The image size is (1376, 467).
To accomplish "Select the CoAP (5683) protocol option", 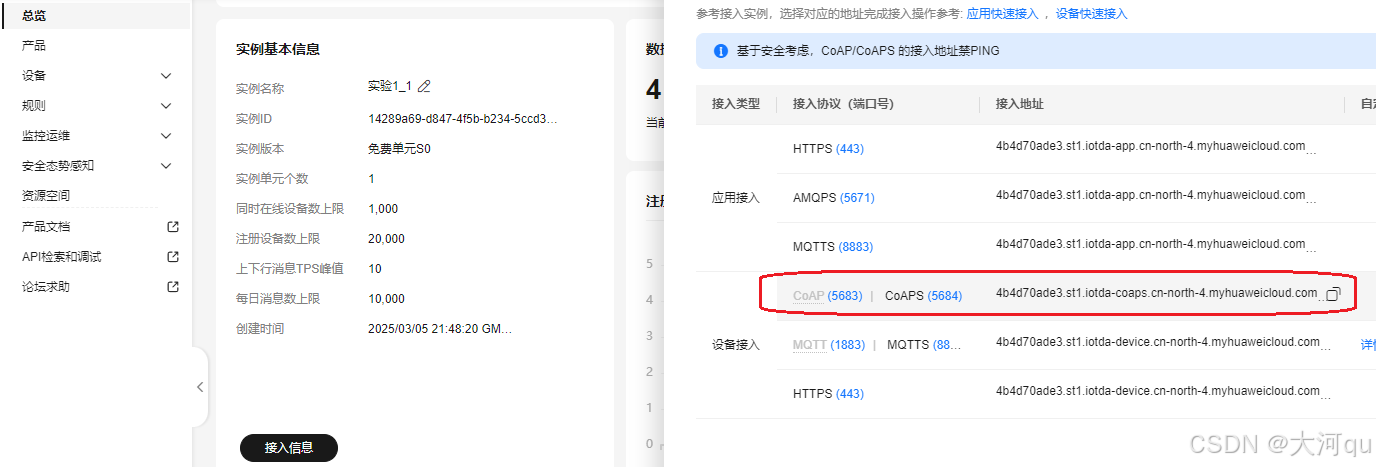I will [x=827, y=296].
